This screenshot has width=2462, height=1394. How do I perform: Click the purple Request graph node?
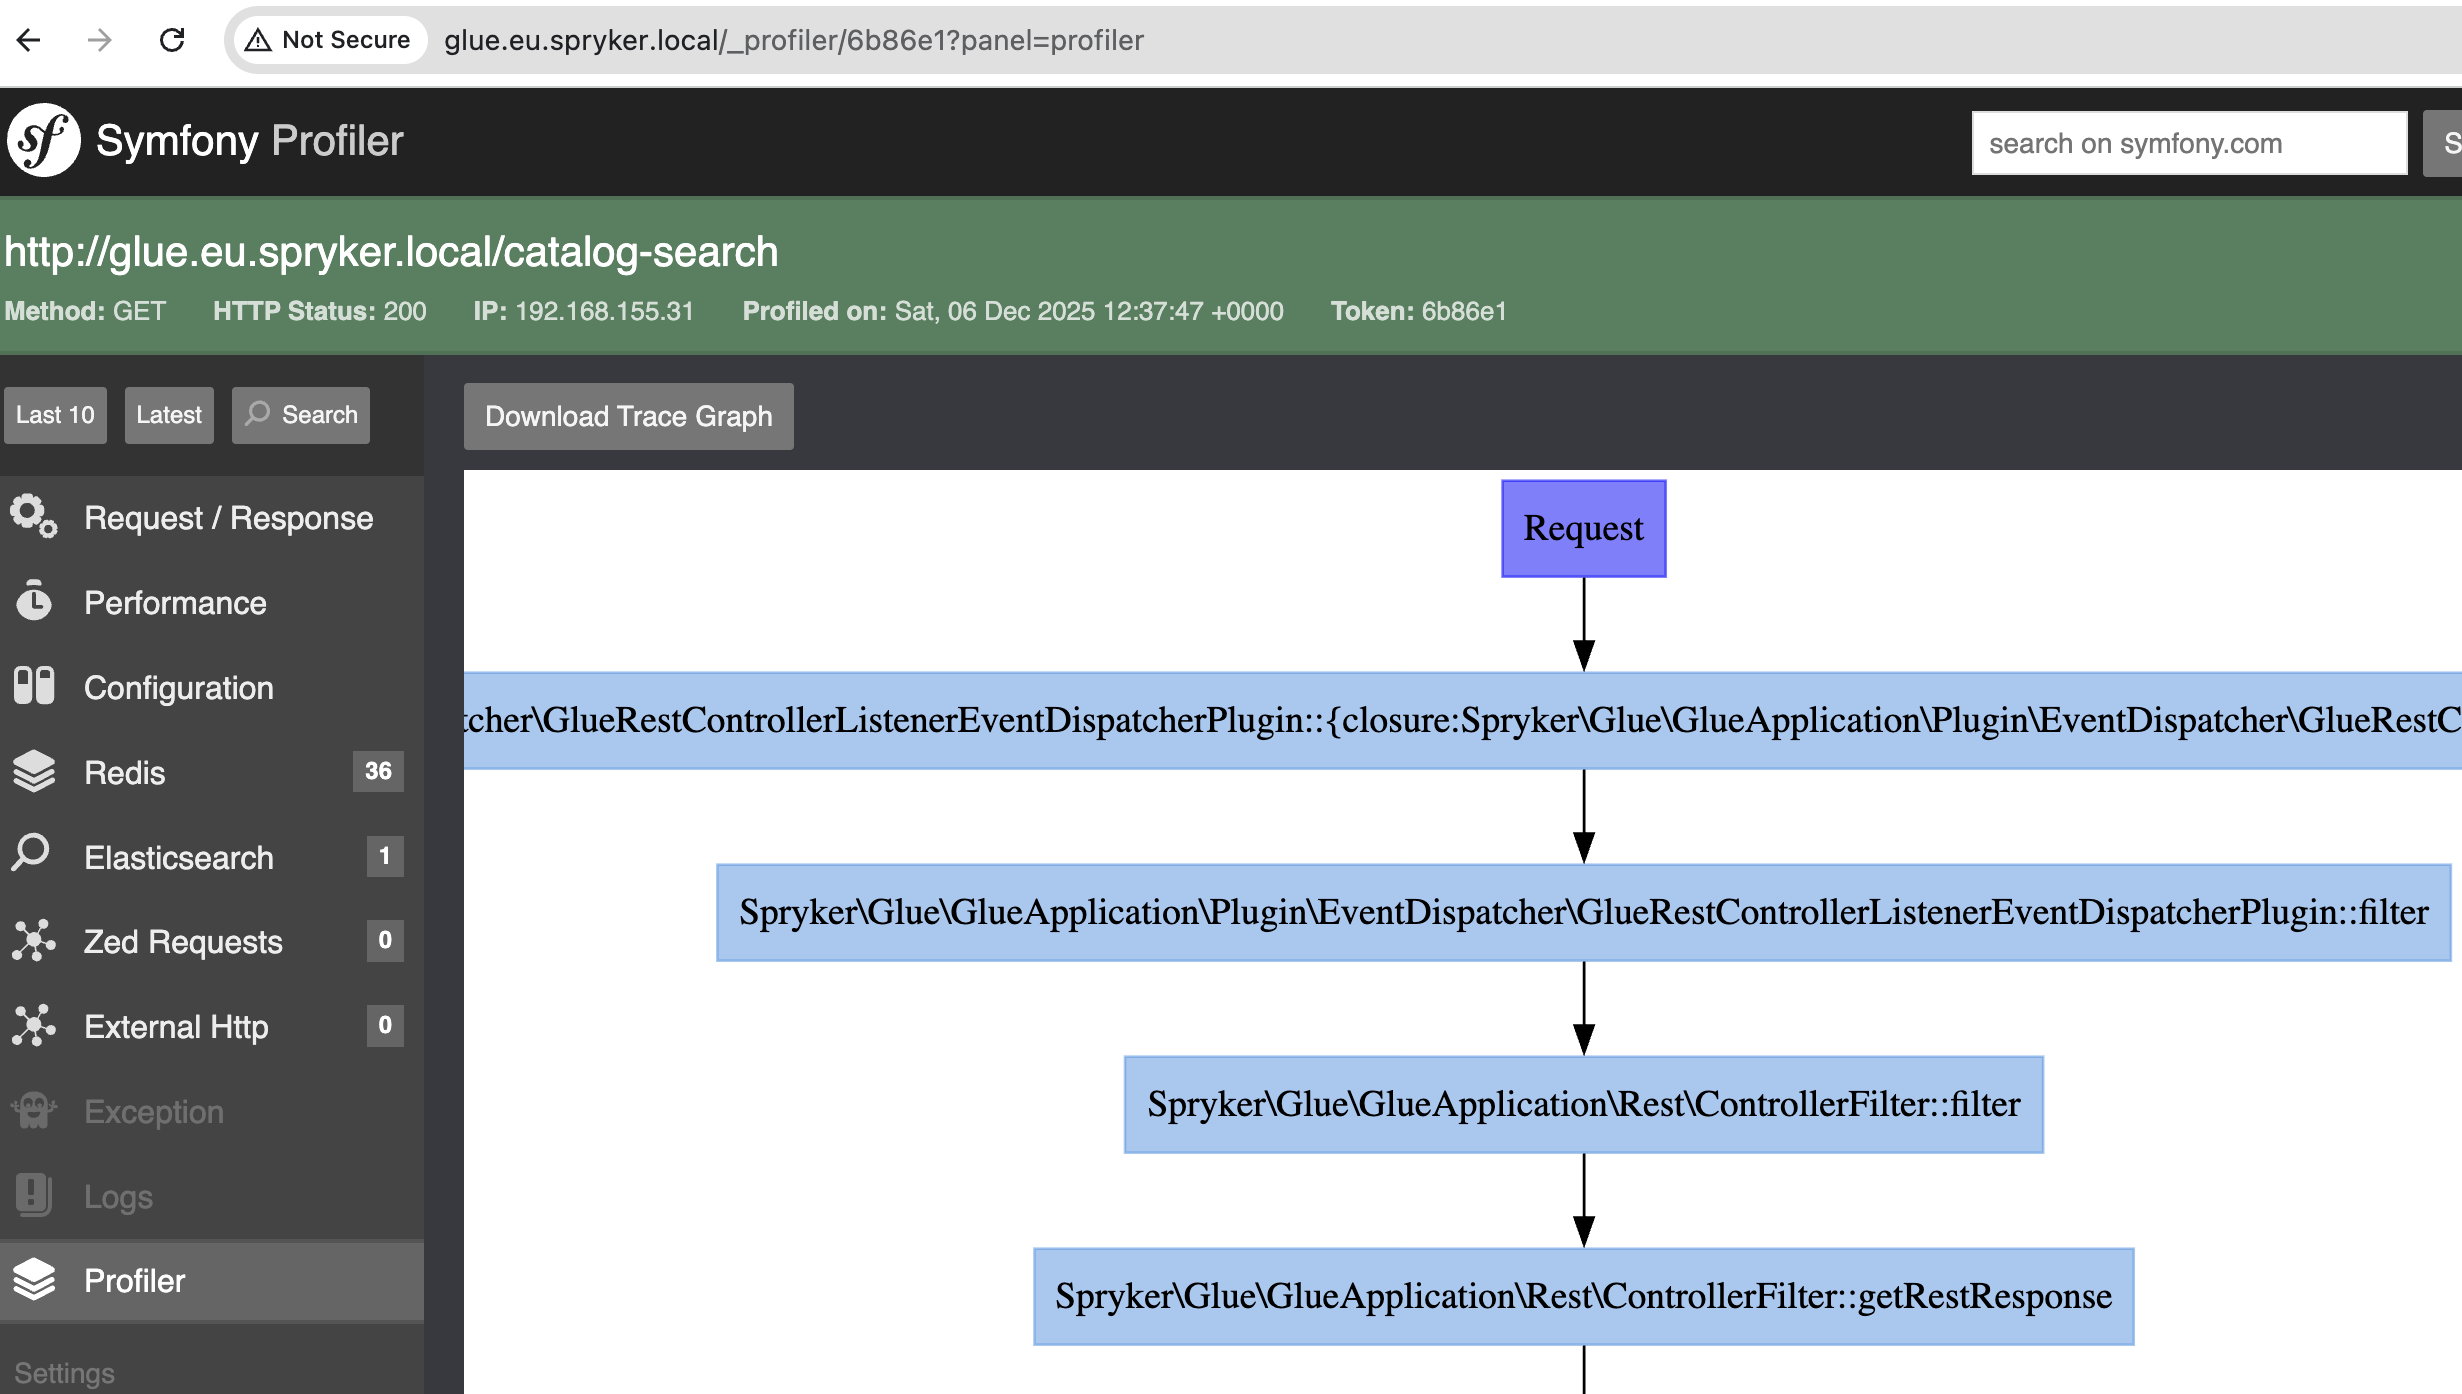[x=1583, y=528]
